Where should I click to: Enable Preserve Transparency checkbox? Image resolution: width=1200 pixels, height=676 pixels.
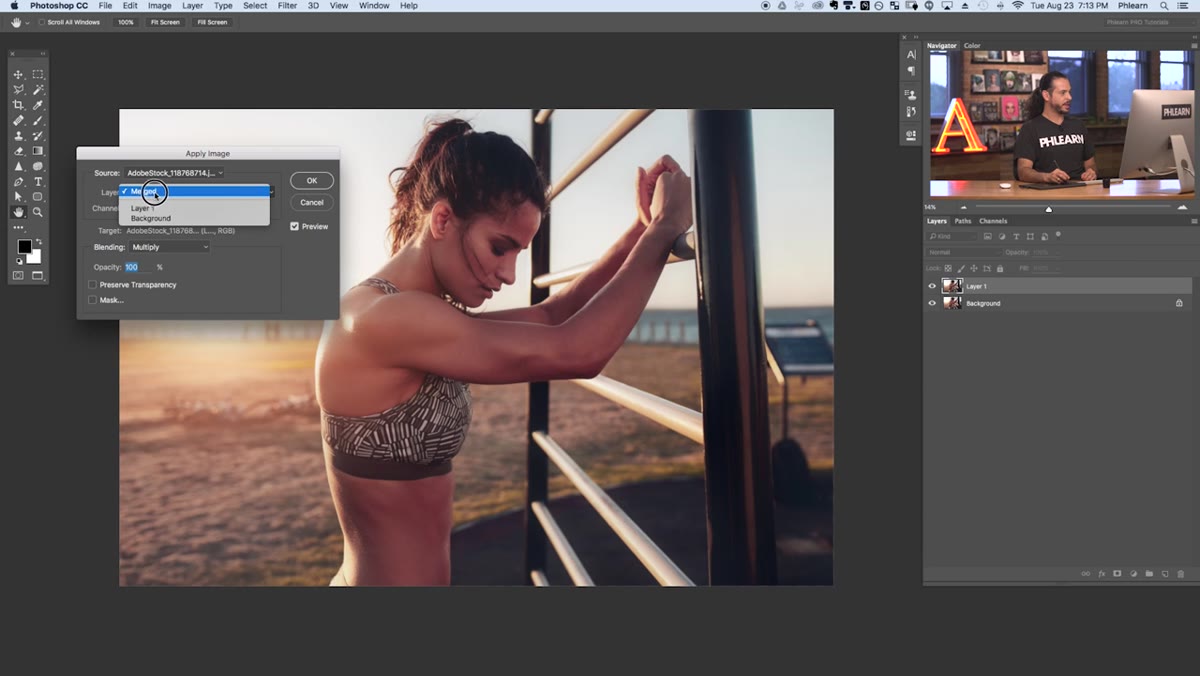(93, 285)
